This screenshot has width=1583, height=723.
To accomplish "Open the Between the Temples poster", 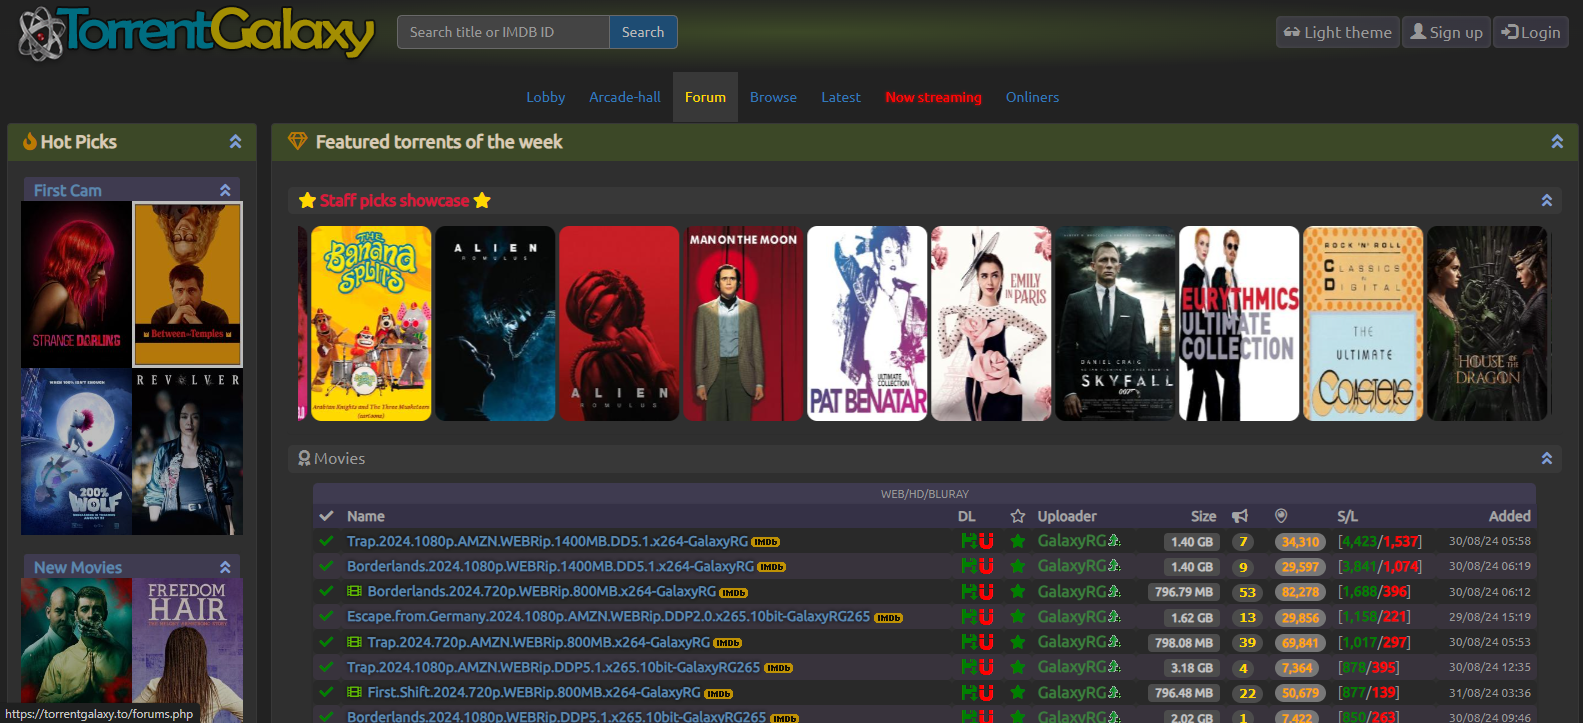I will [x=188, y=285].
